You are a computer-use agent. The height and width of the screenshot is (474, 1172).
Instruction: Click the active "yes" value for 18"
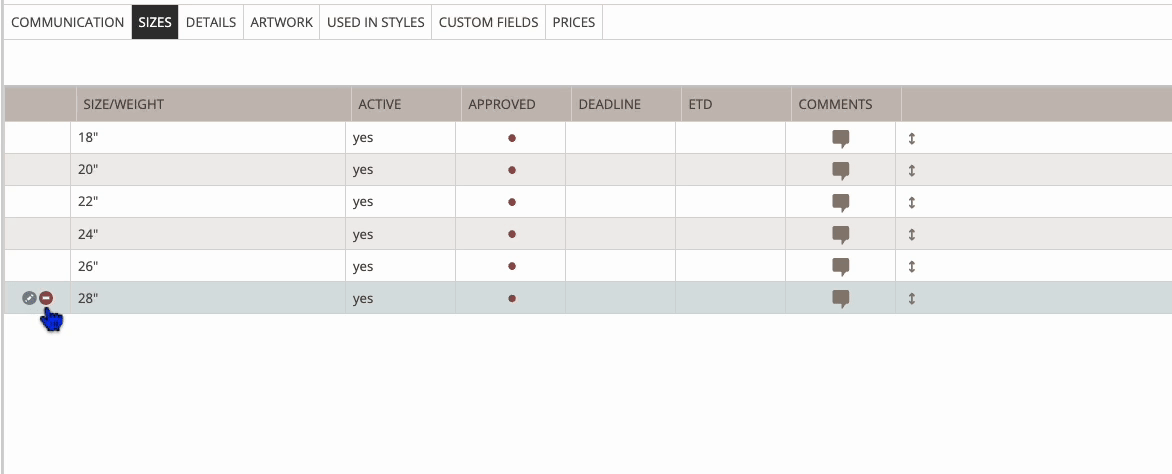tap(363, 138)
